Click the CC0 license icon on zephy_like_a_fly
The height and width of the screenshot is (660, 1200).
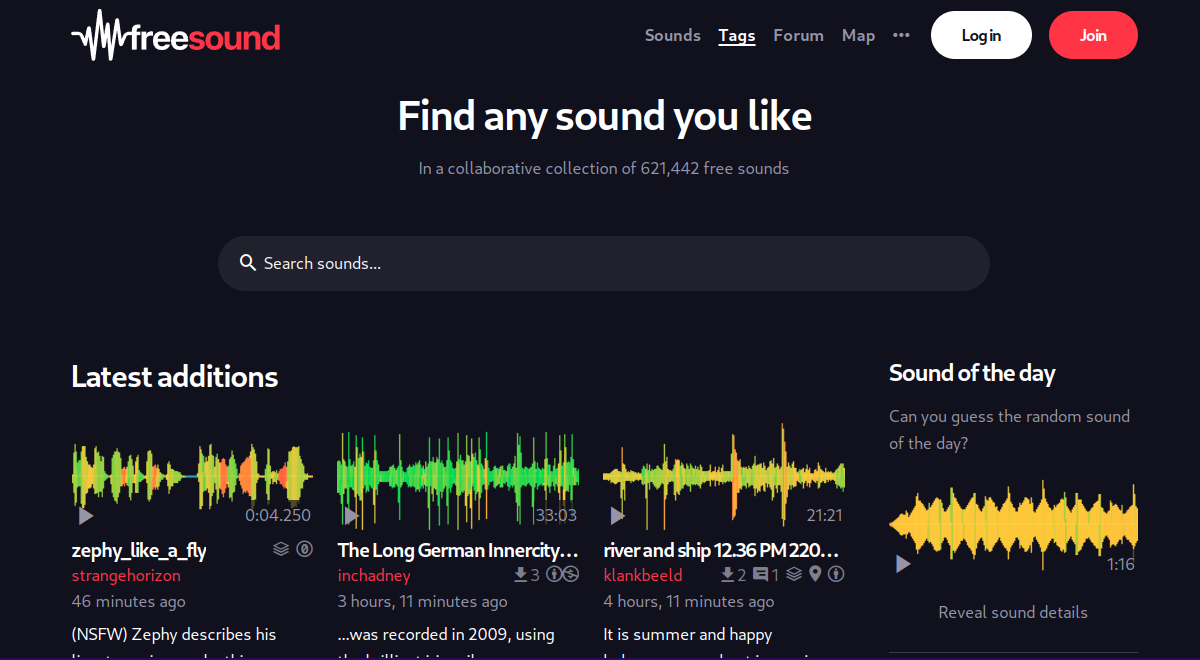(304, 549)
